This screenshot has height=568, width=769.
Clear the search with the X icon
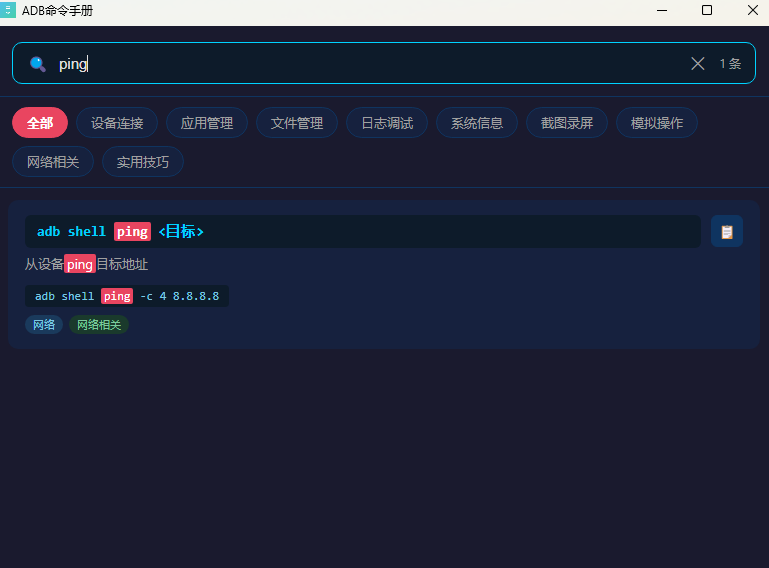click(698, 63)
